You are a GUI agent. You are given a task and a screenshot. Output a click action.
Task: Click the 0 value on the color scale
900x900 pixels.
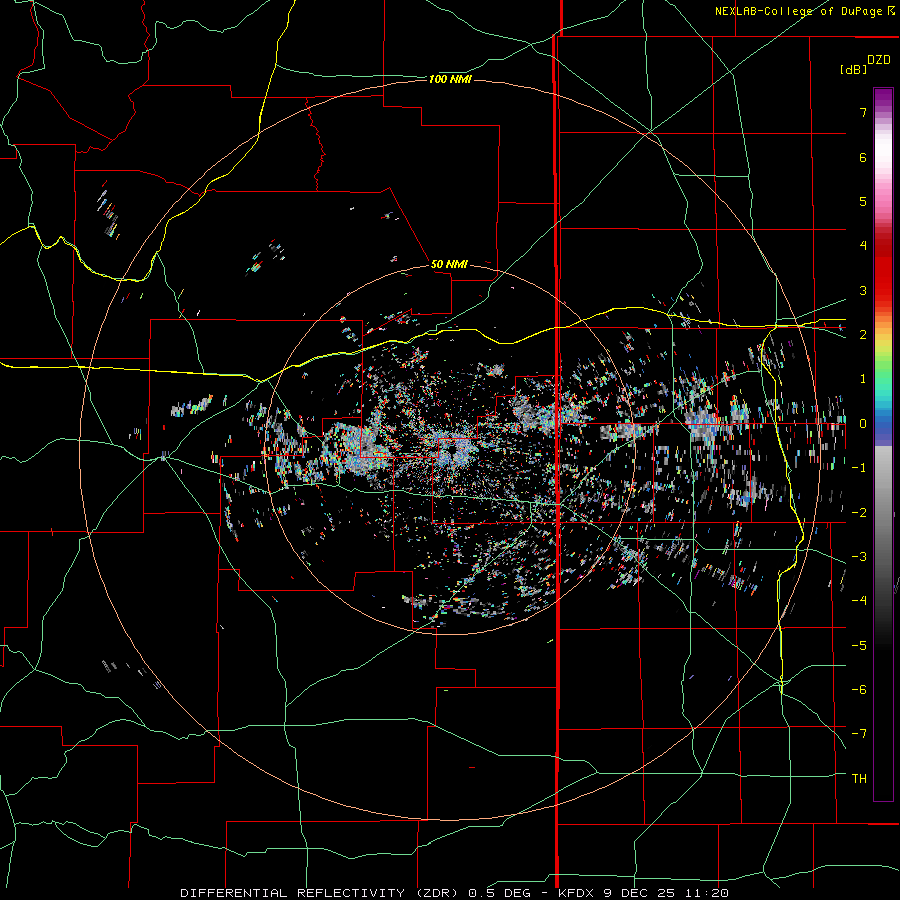point(863,424)
